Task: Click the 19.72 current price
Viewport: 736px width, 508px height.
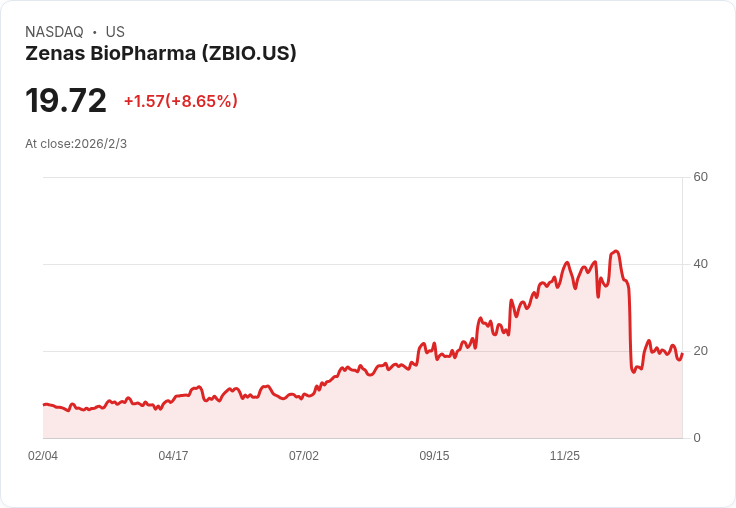Action: pyautogui.click(x=66, y=101)
